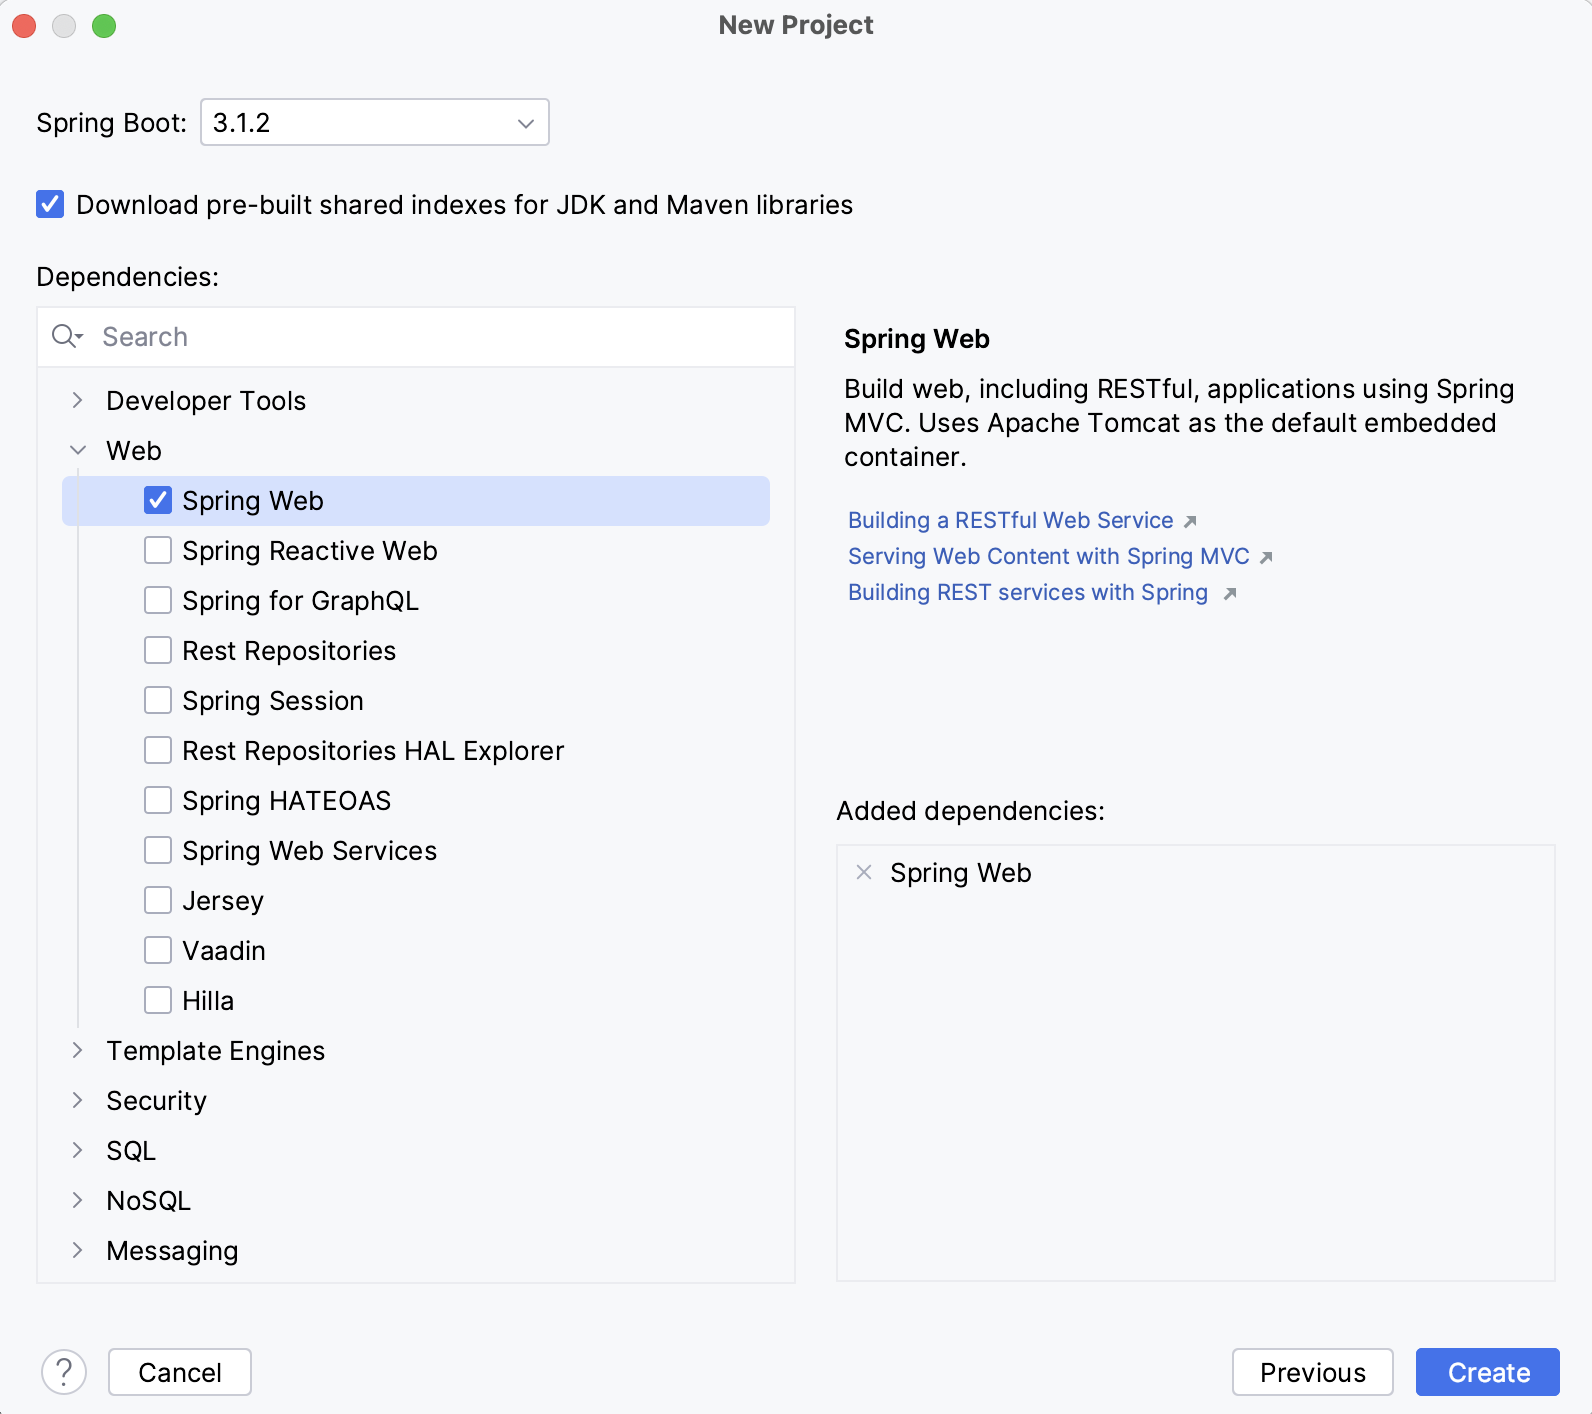This screenshot has height=1414, width=1592.
Task: Click into the dependencies Search field
Action: click(440, 336)
